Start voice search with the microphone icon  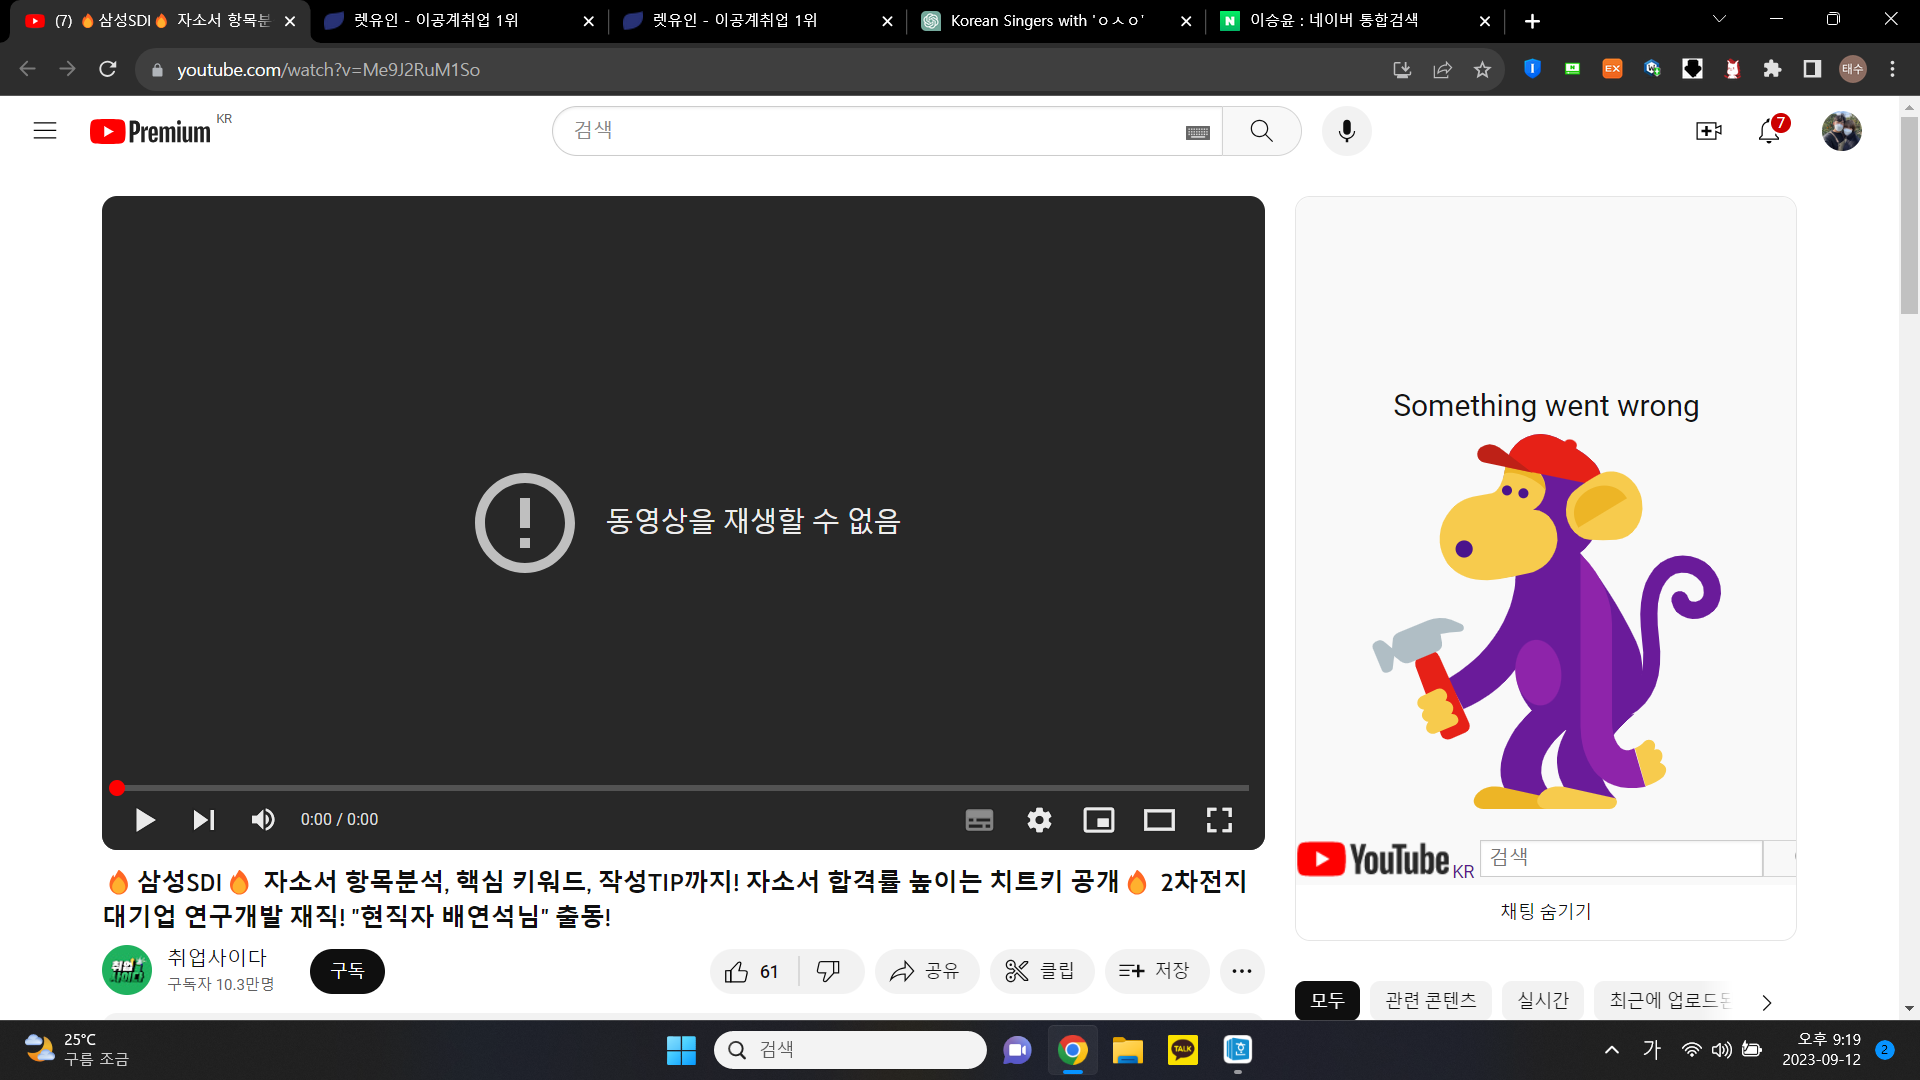1346,131
